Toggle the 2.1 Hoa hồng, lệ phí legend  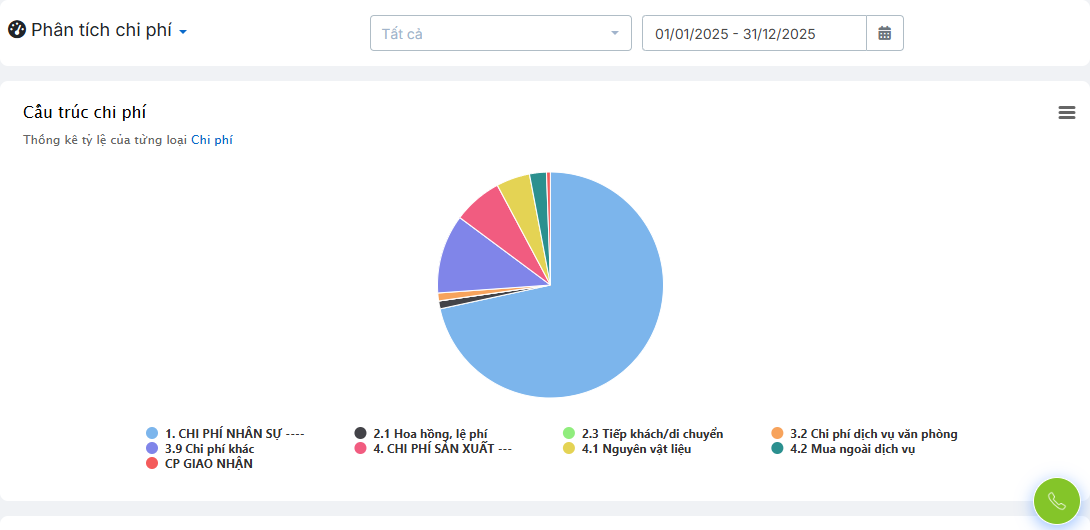pos(430,434)
